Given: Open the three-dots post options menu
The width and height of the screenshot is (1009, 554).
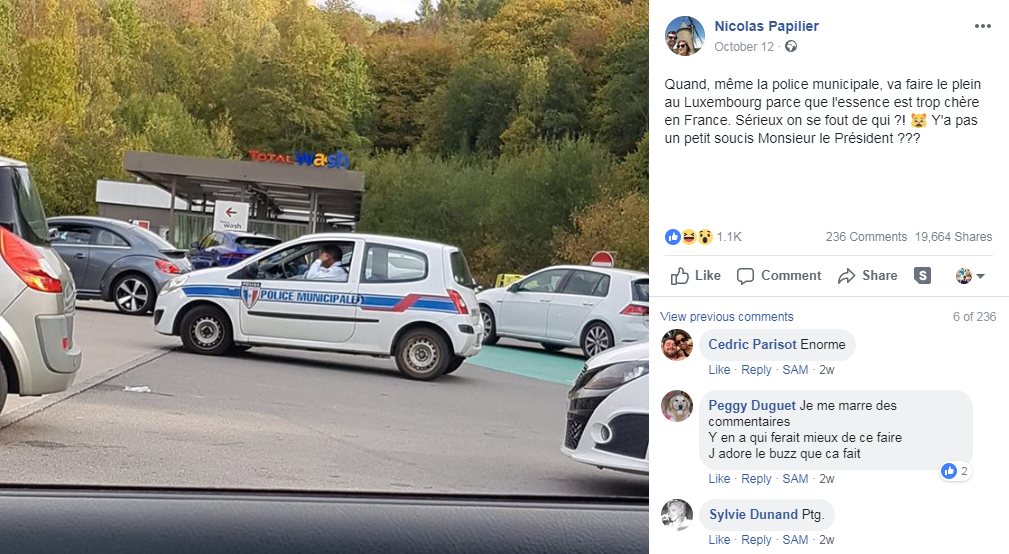Looking at the screenshot, I should (982, 26).
